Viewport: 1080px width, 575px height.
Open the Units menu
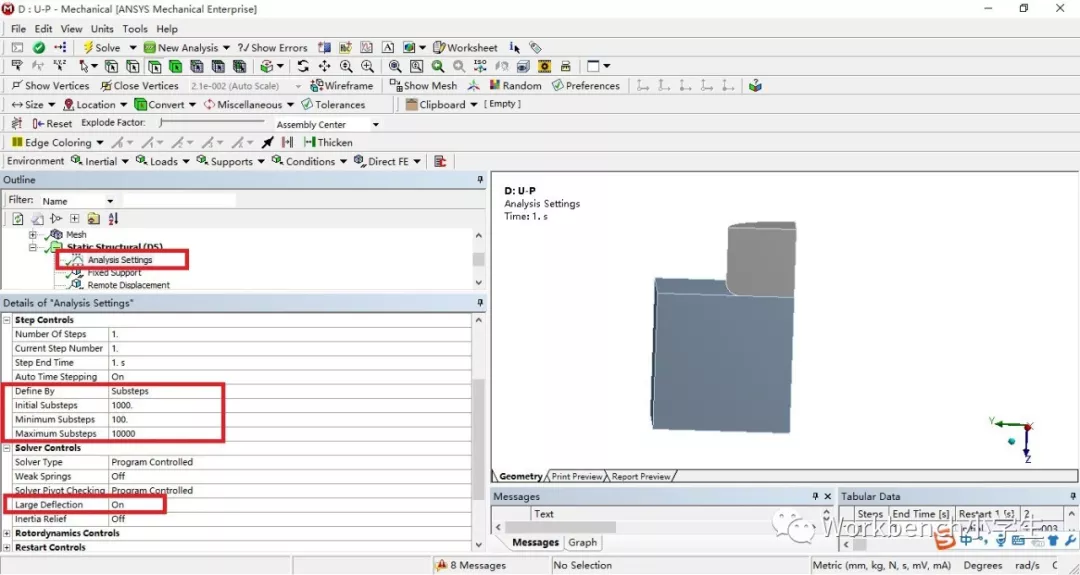(x=102, y=29)
